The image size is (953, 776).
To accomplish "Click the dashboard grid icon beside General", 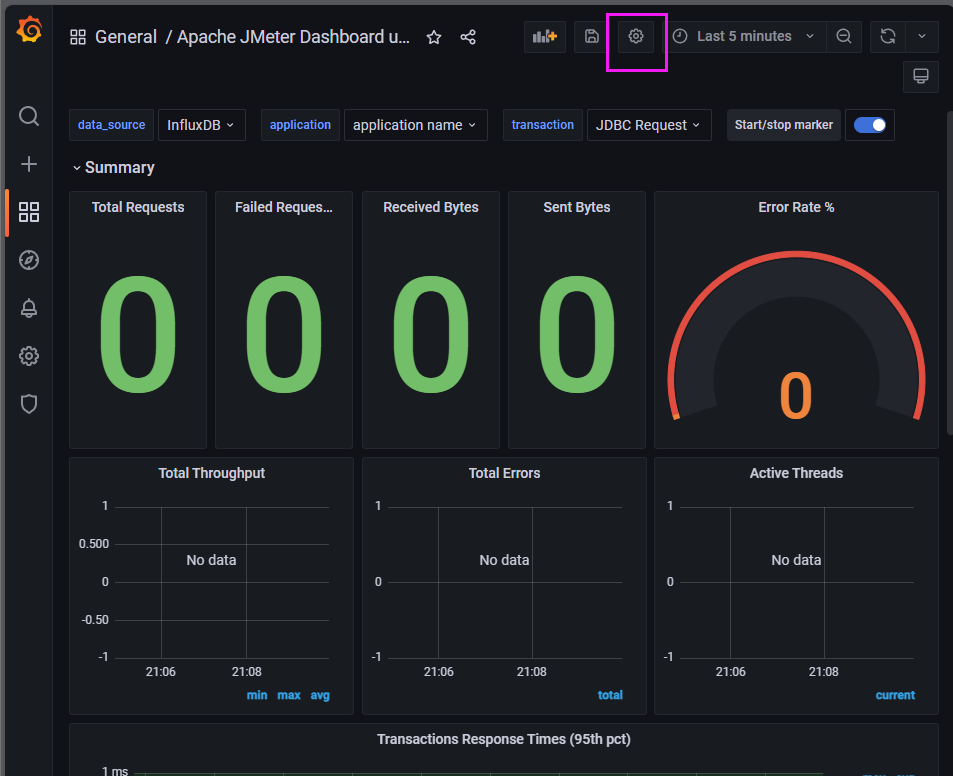I will pos(78,37).
